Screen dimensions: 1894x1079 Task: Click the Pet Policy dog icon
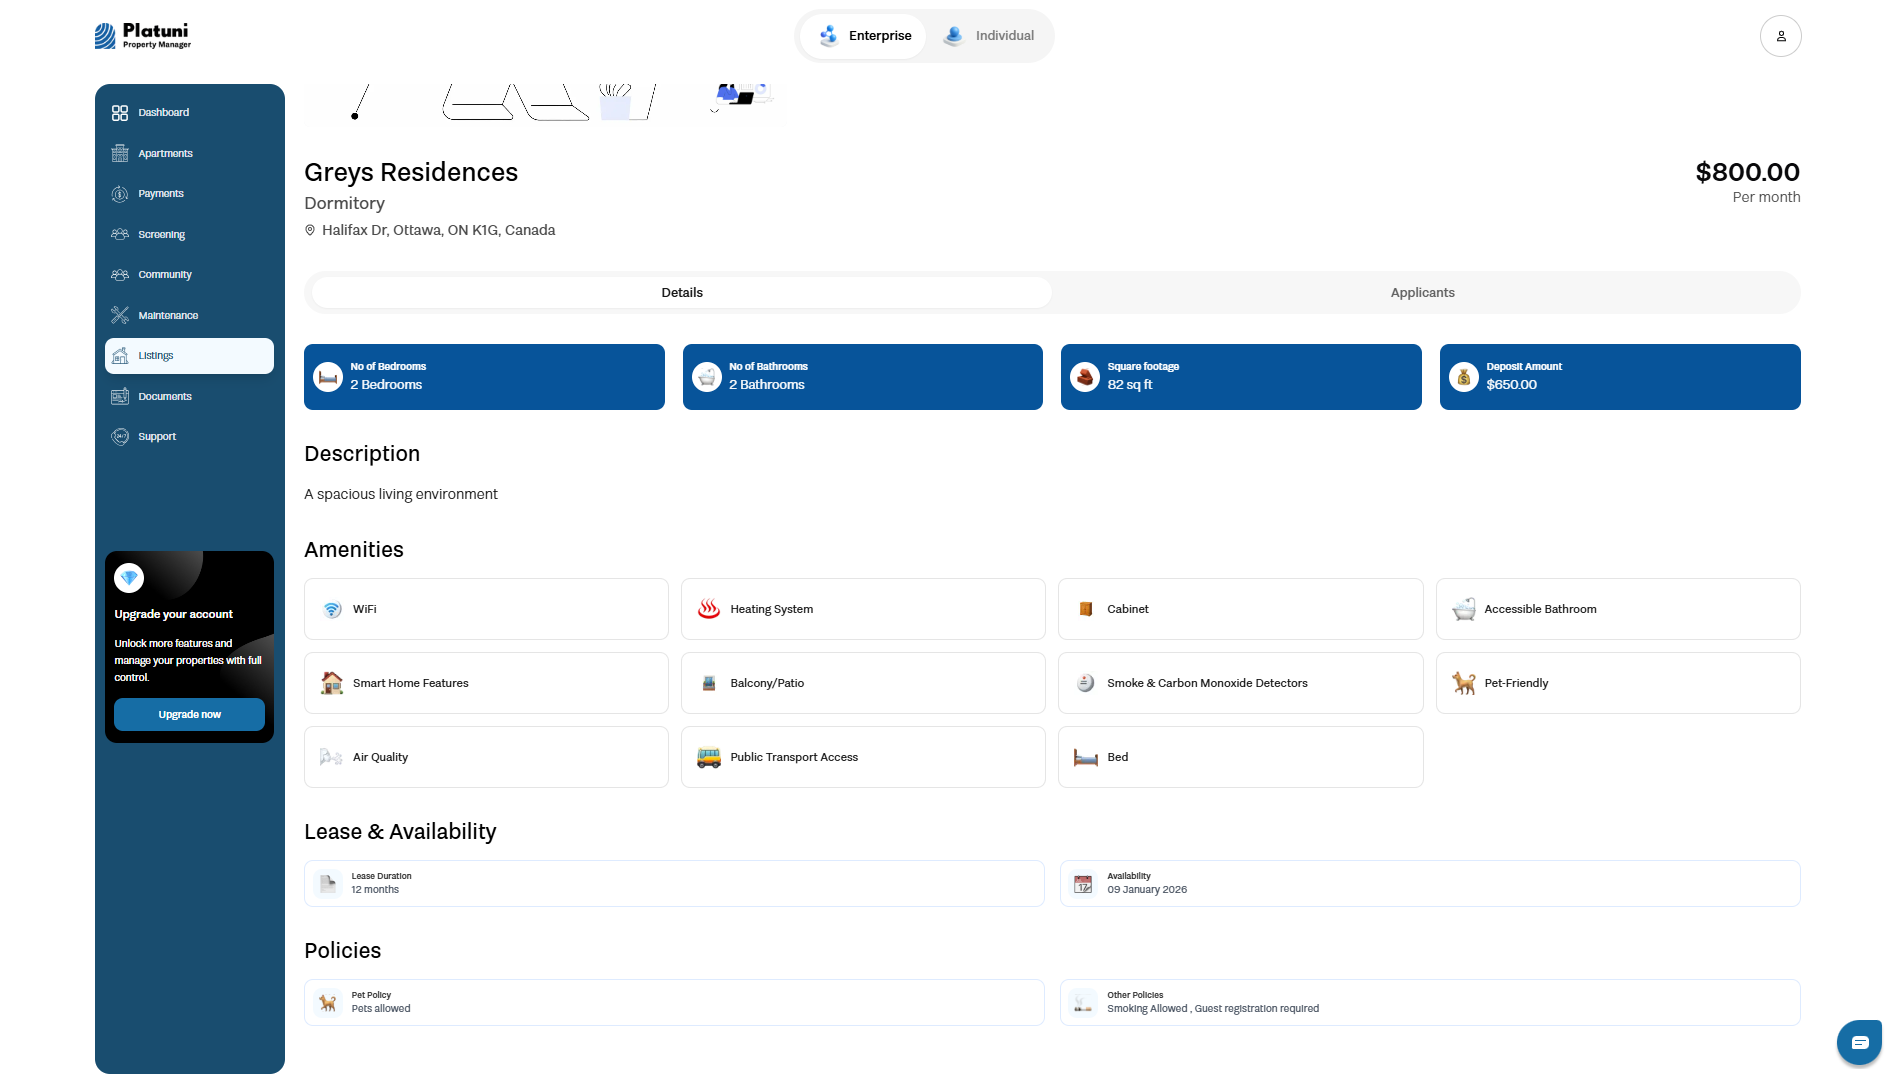(328, 1003)
